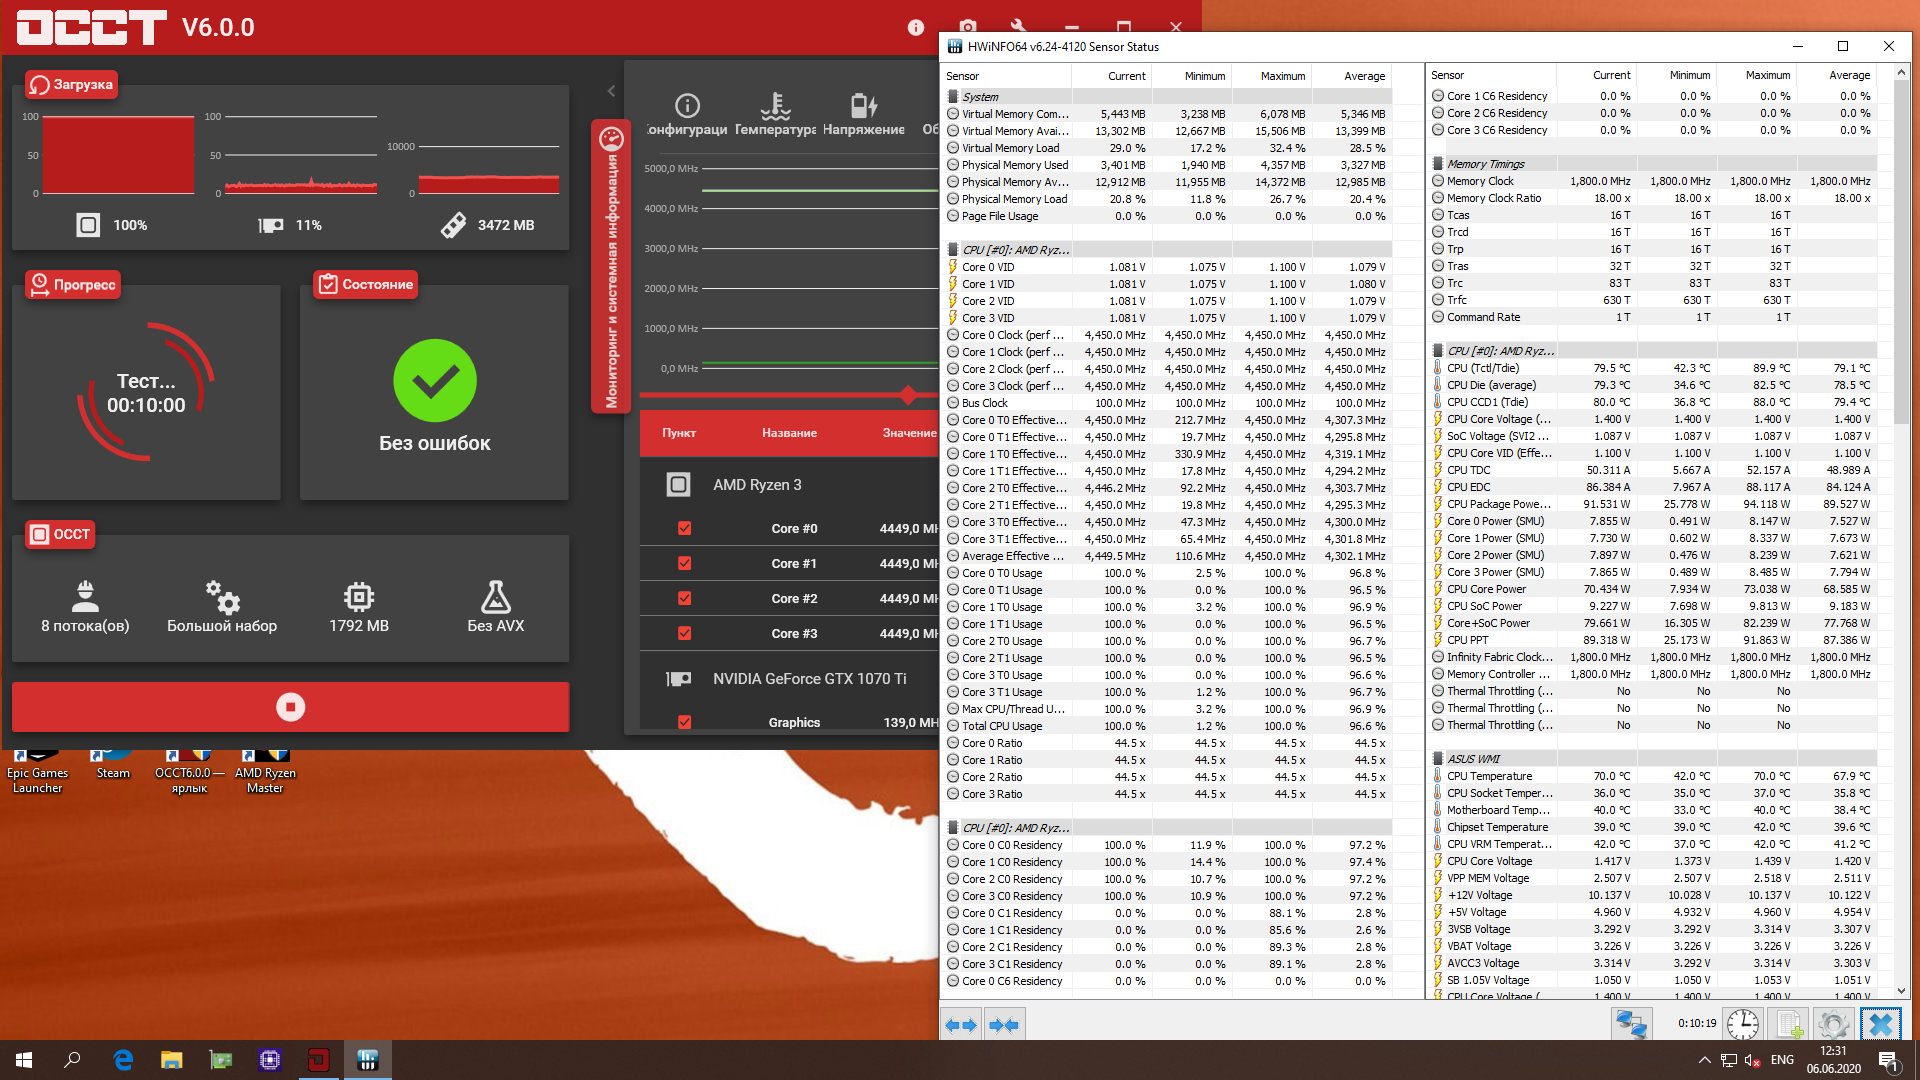
Task: Toggle the Core #2 checkbox
Action: tap(685, 598)
